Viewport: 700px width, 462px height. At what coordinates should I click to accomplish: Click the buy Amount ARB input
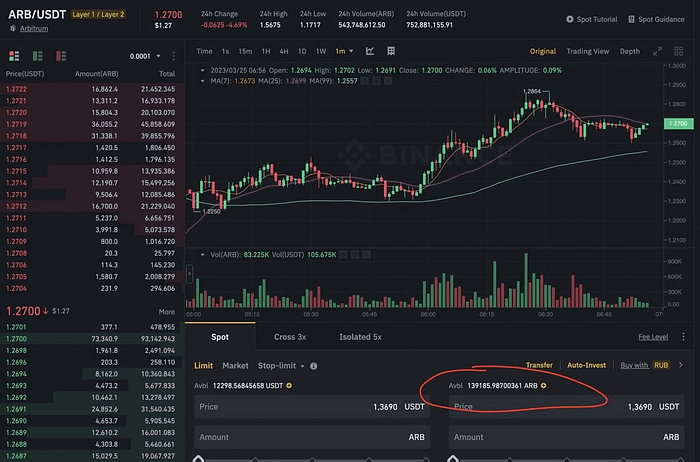click(x=312, y=437)
